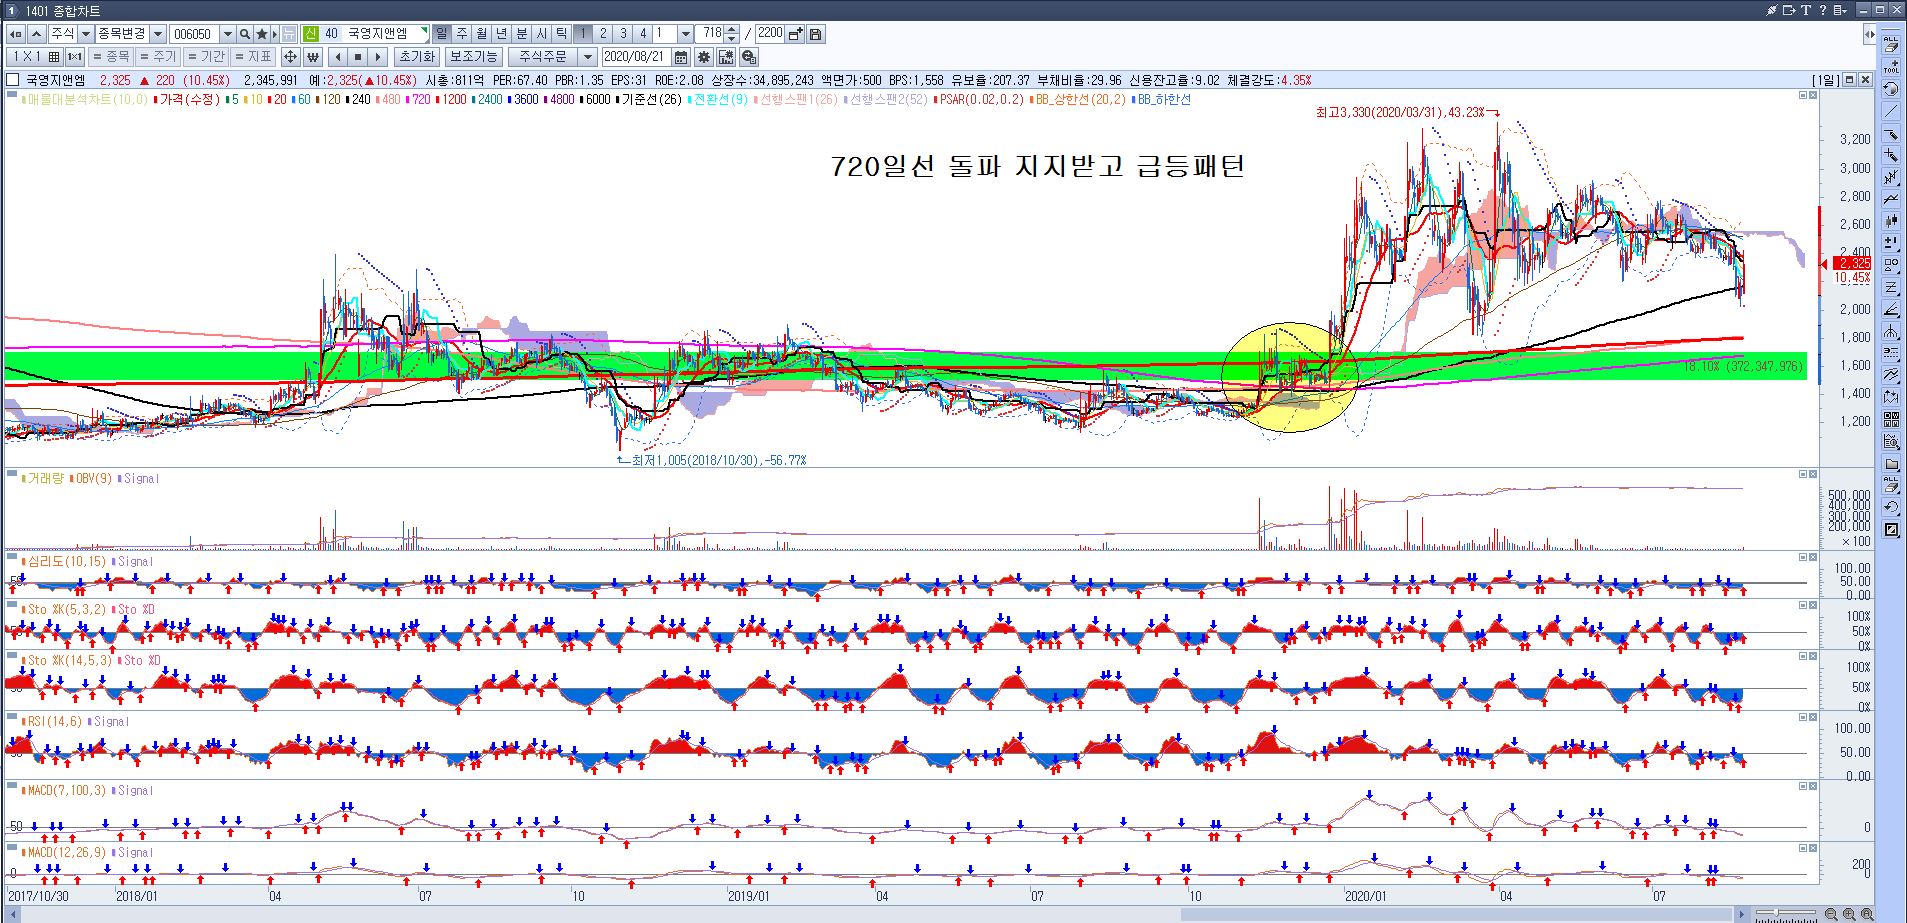Click the magnifier stock search icon

(245, 34)
